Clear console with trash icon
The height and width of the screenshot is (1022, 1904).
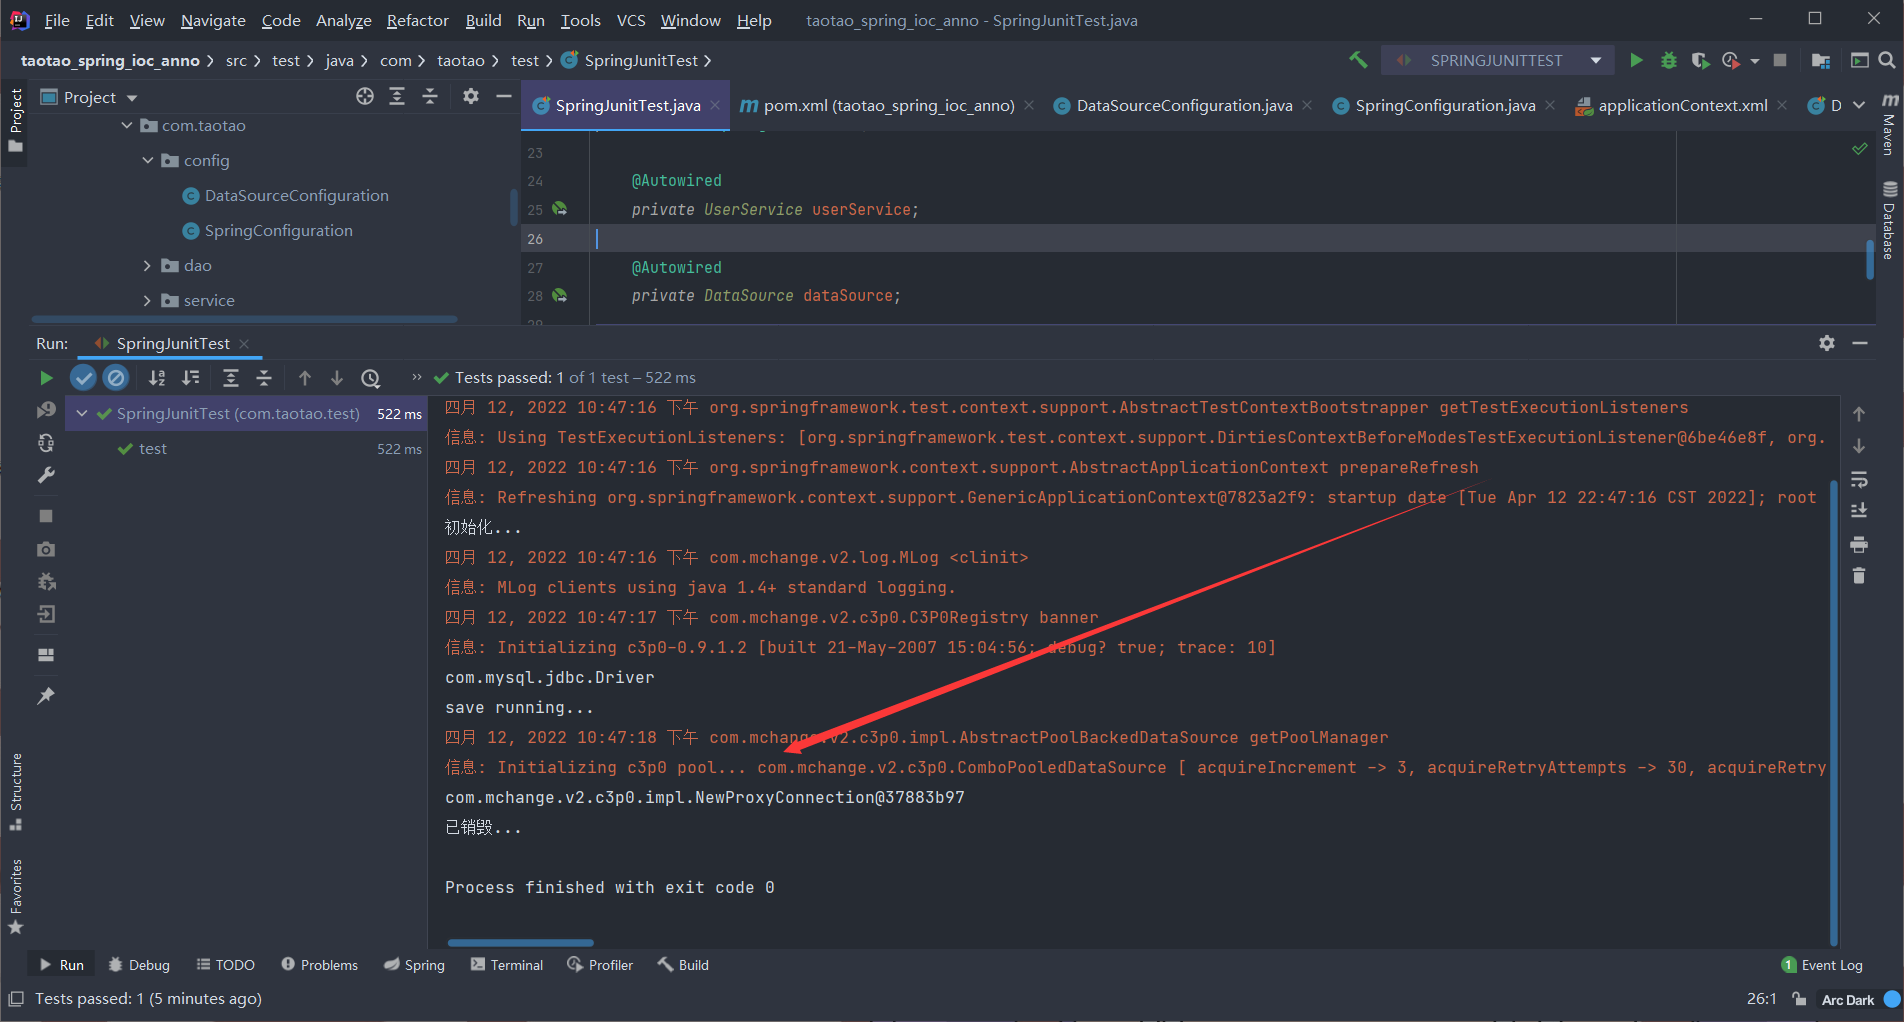(x=1859, y=576)
